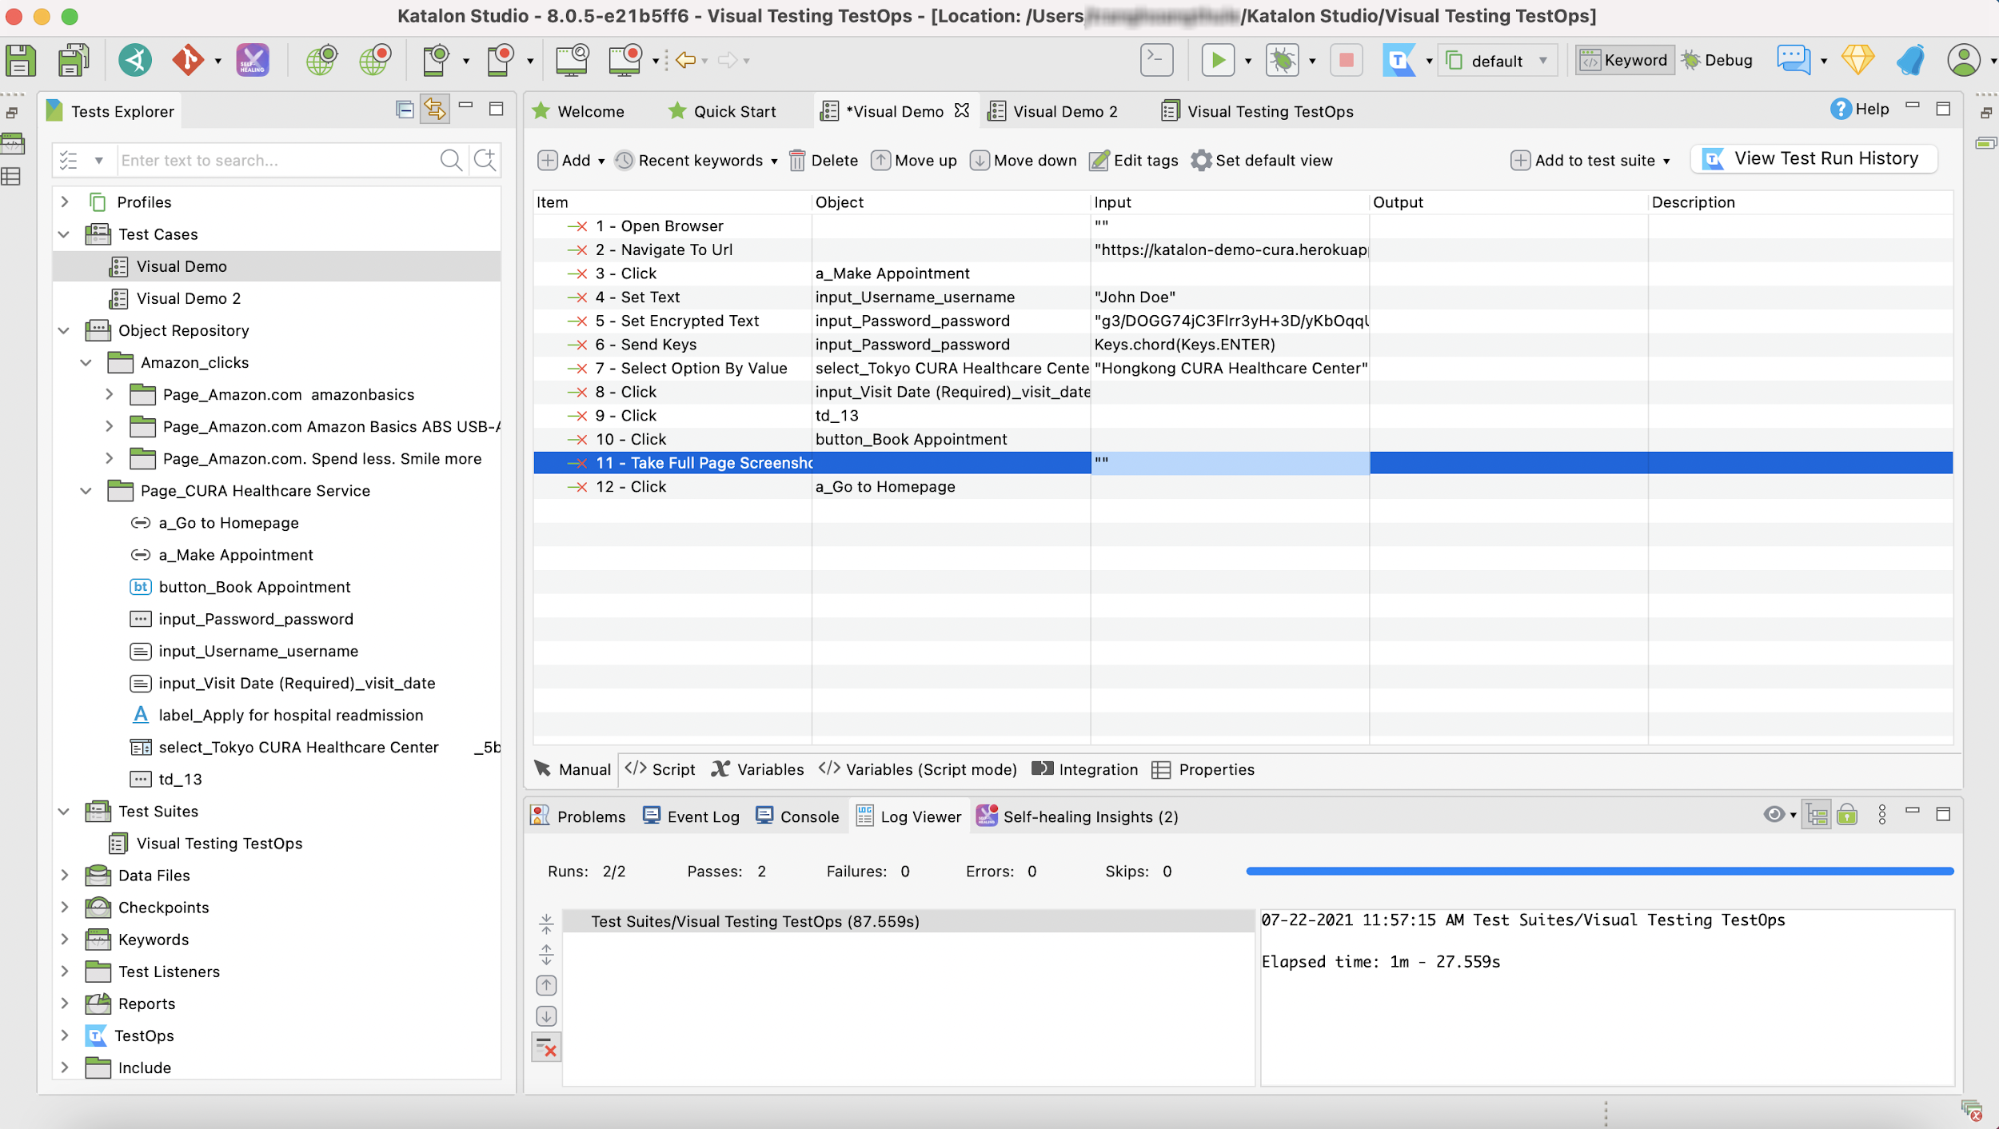The width and height of the screenshot is (1999, 1130).
Task: Click the Save All icon
Action: click(x=73, y=60)
